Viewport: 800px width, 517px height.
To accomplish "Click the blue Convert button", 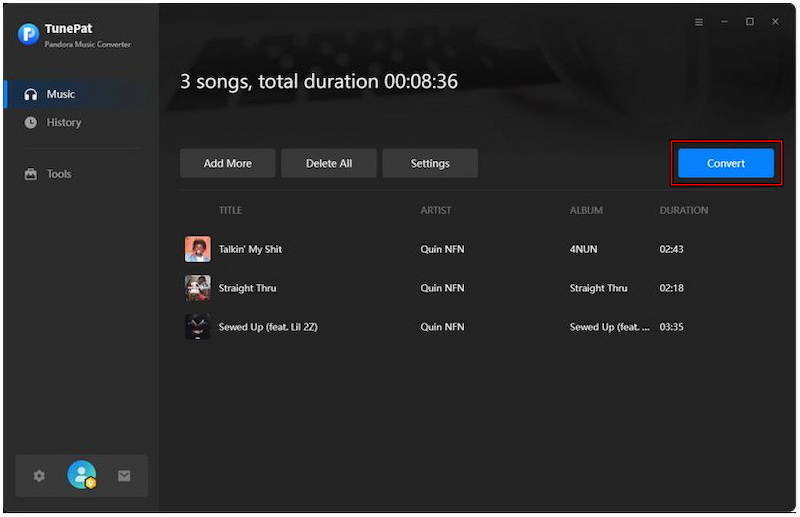I will (726, 163).
